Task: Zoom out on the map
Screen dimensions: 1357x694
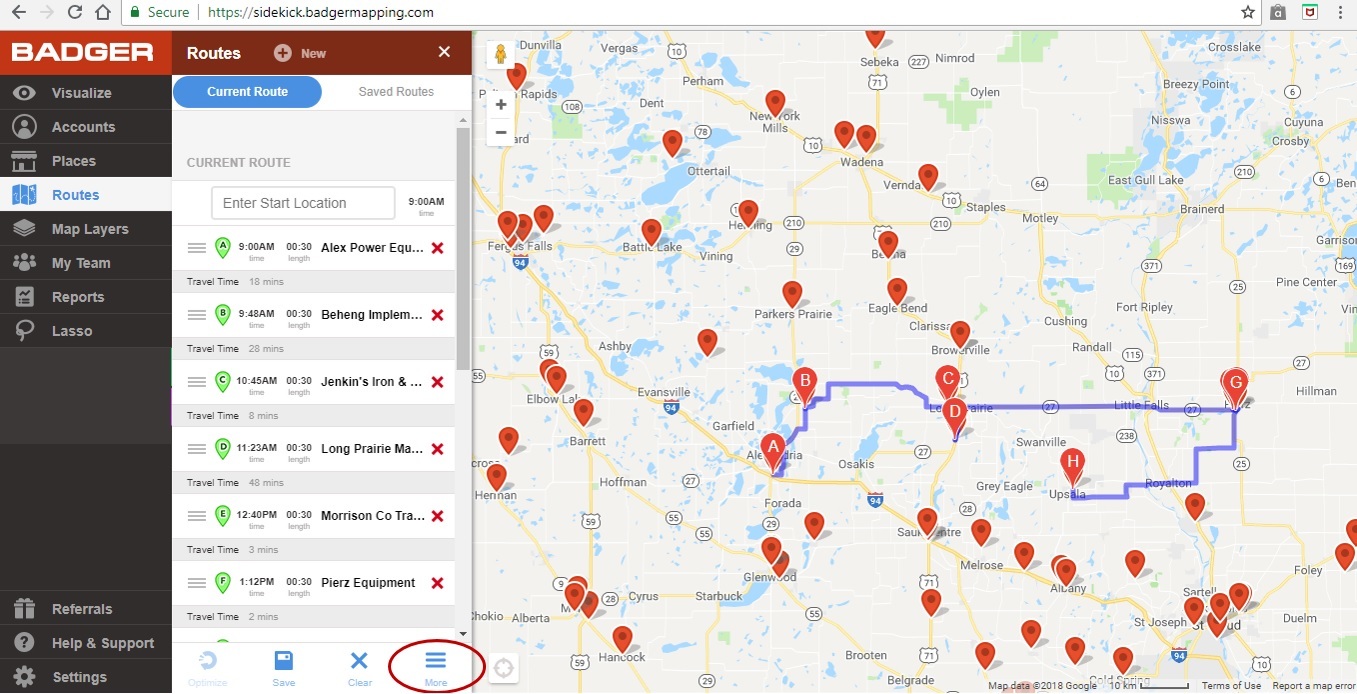Action: [501, 132]
